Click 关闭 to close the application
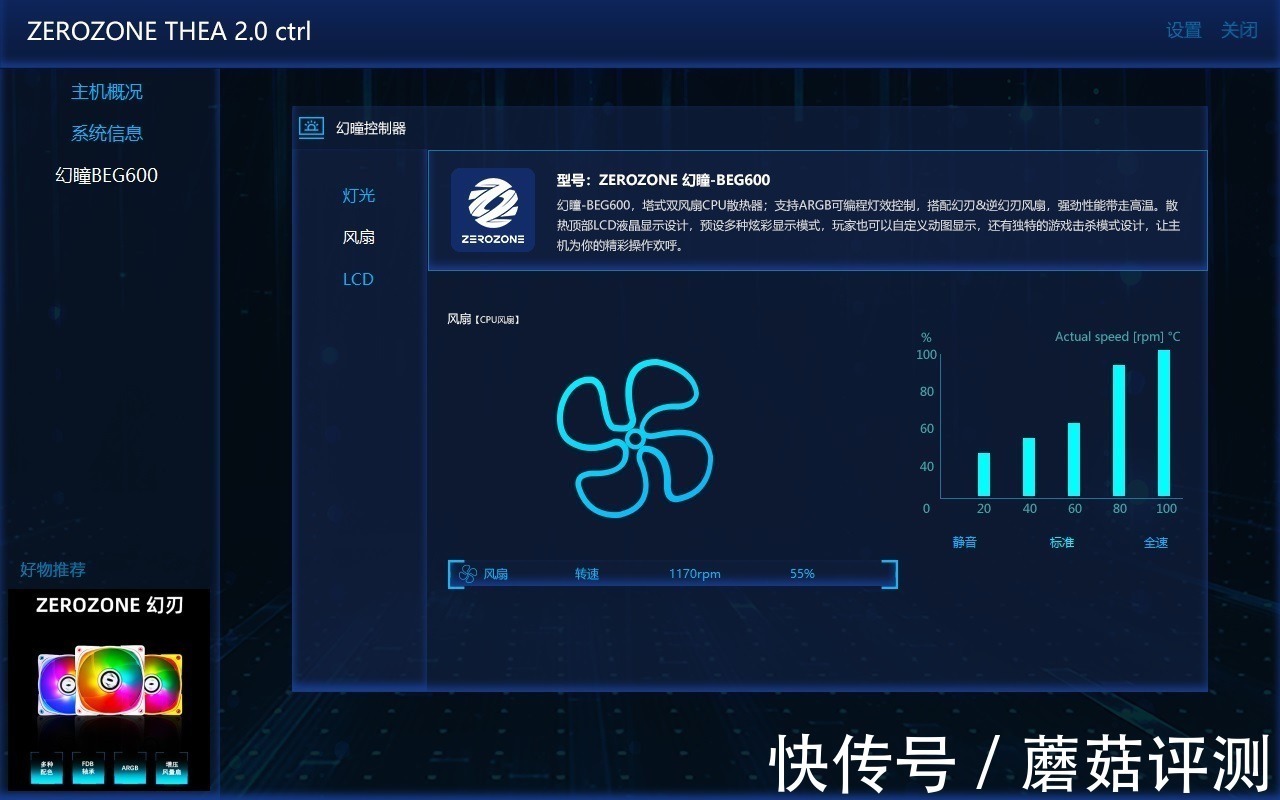Viewport: 1280px width, 800px height. (1239, 30)
